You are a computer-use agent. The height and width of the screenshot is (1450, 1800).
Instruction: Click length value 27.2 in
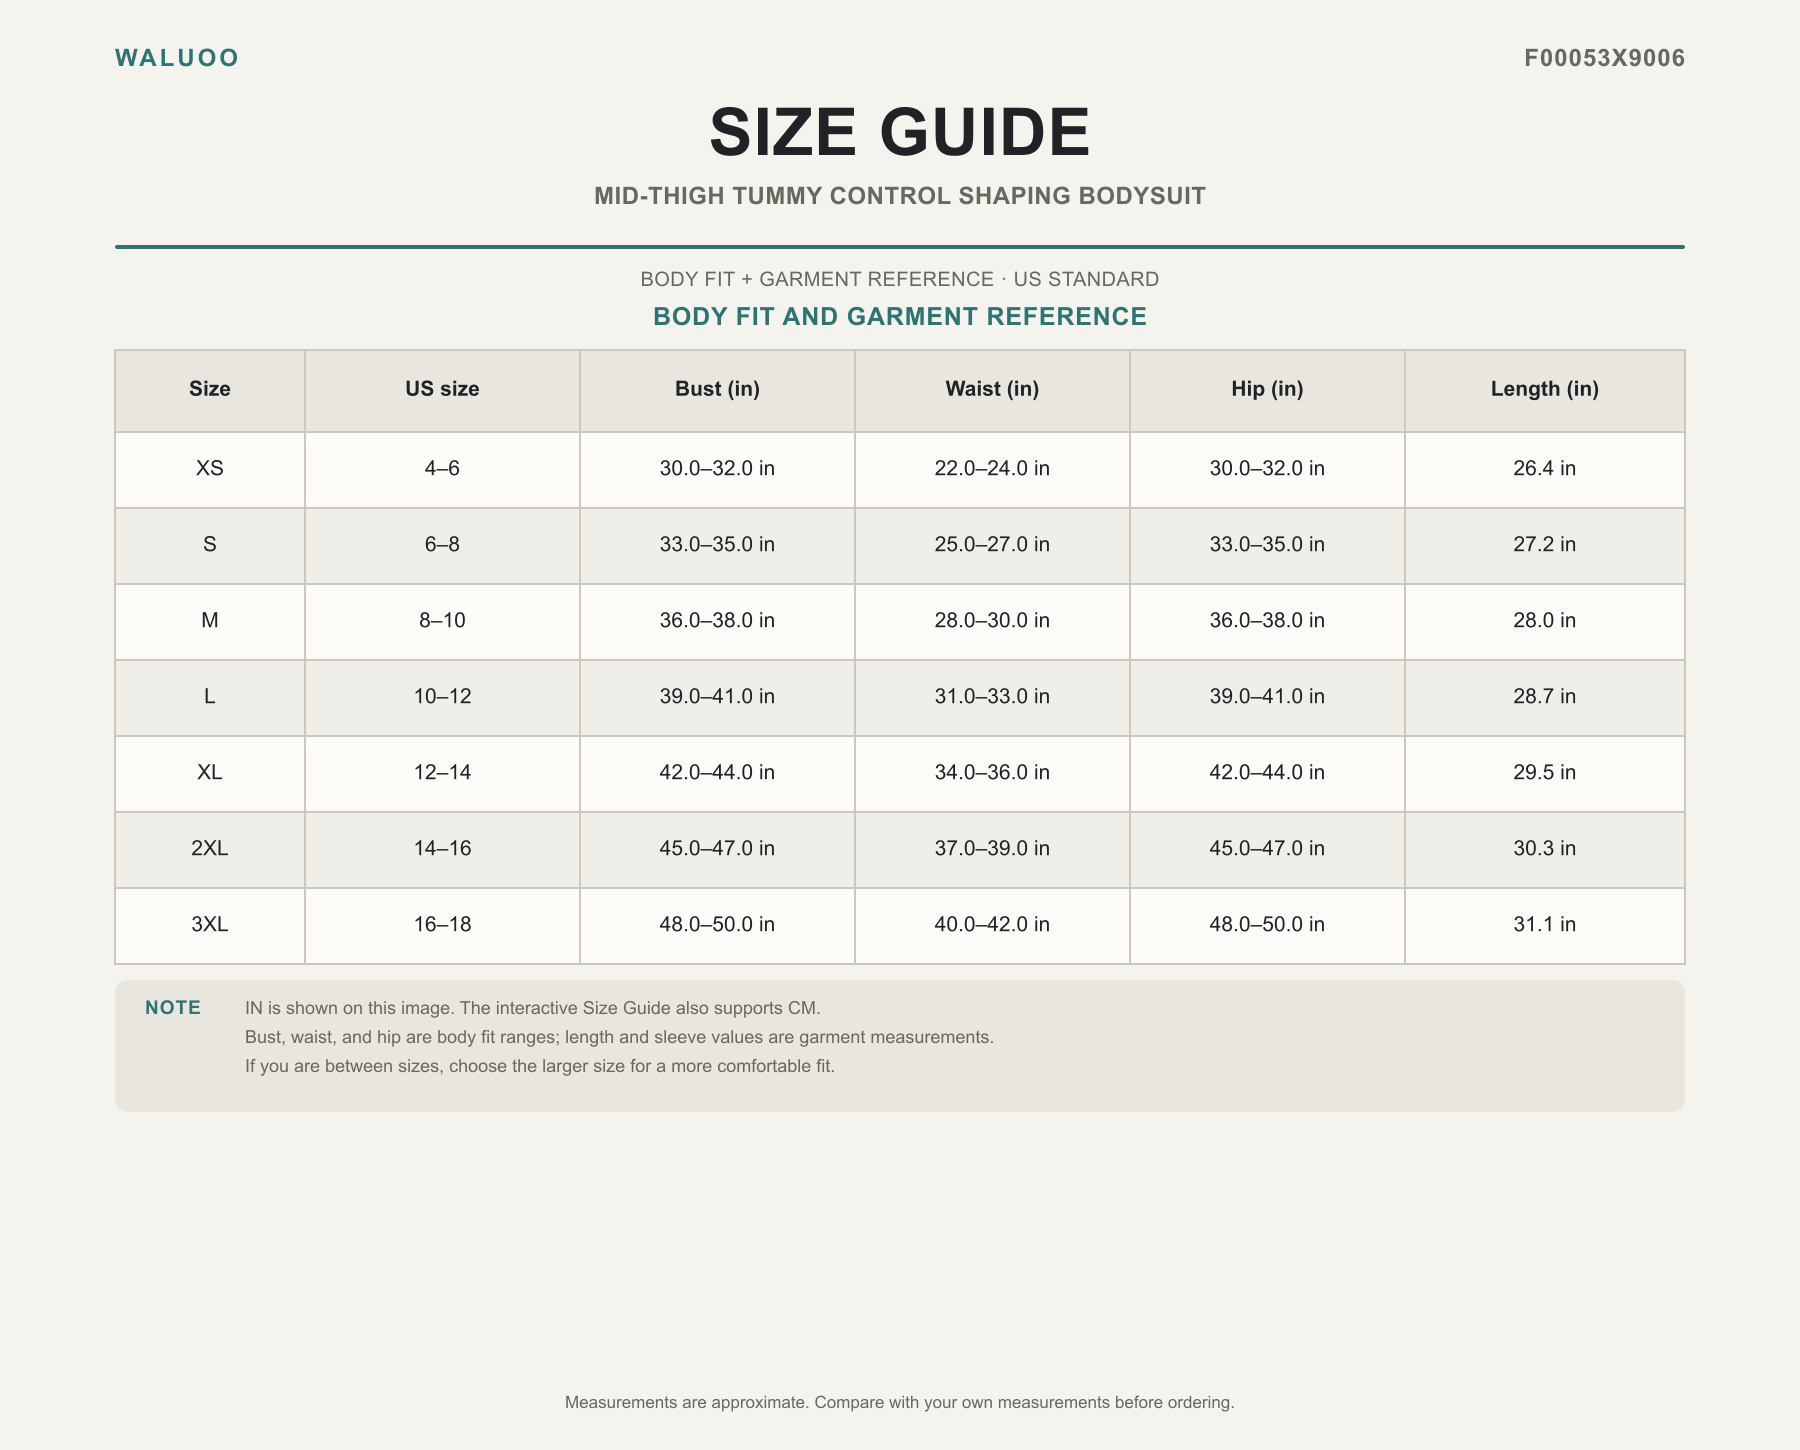point(1544,545)
